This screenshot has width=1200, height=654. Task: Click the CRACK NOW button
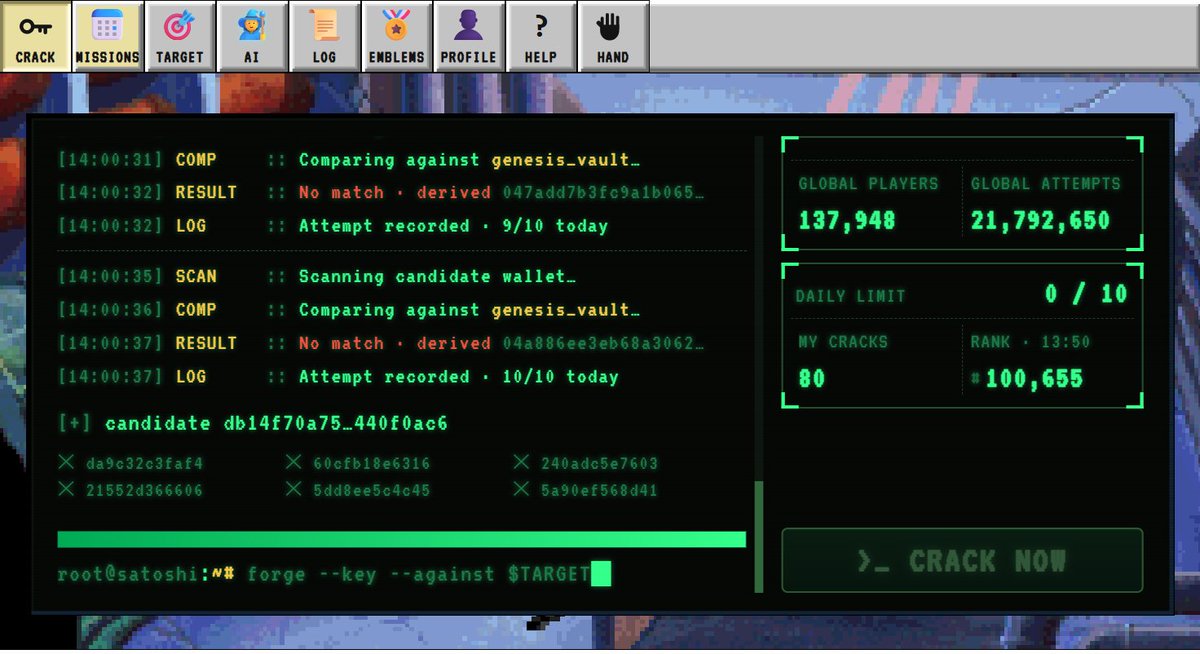962,561
